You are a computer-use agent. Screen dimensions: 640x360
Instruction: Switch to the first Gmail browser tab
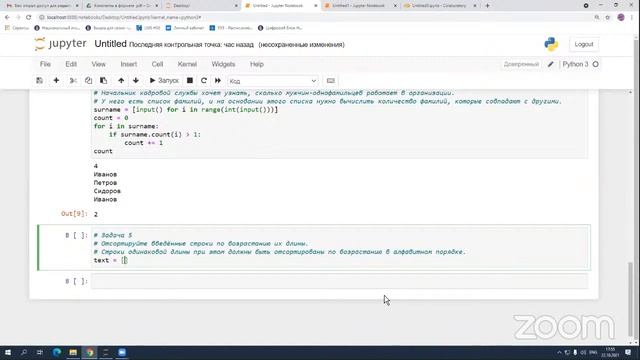pyautogui.click(x=42, y=6)
